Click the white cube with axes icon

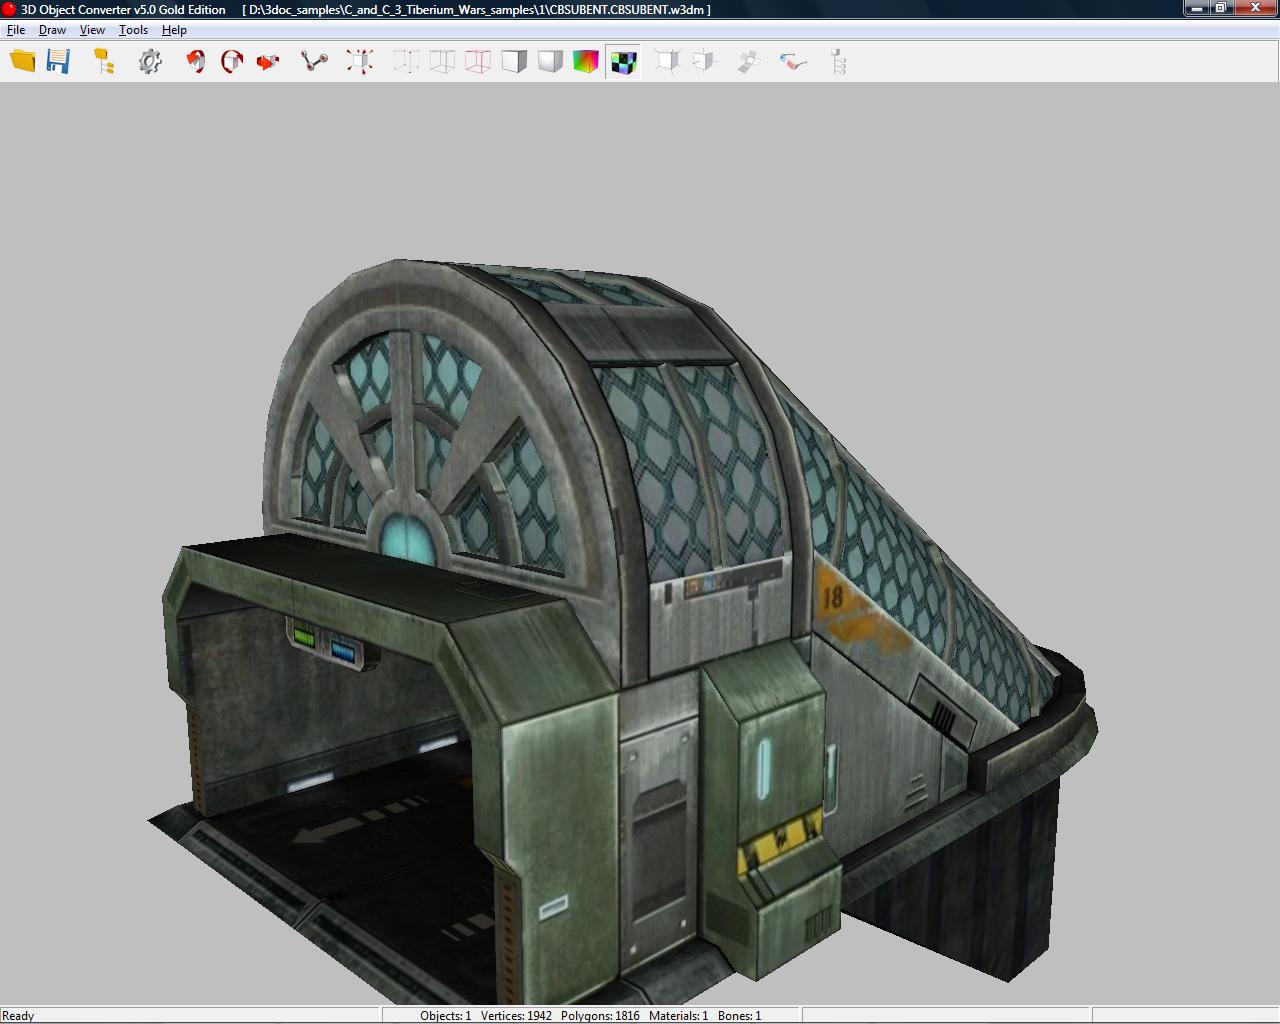(x=667, y=62)
